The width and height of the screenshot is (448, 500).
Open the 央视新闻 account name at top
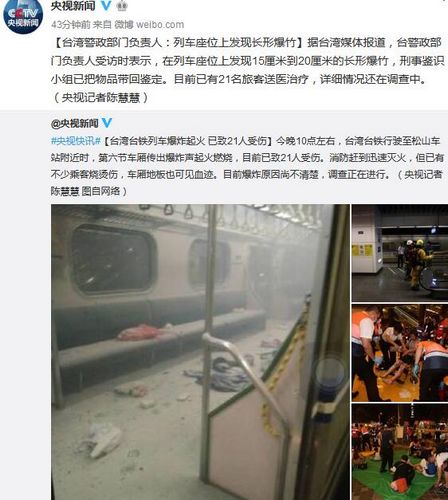tap(73, 5)
